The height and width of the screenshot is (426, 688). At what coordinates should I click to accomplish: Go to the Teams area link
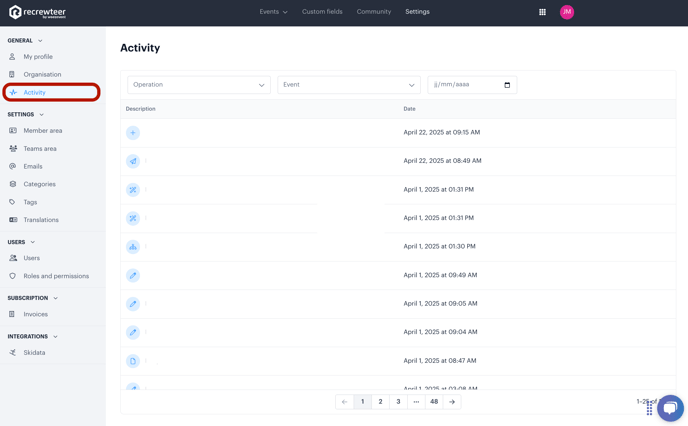(x=40, y=149)
